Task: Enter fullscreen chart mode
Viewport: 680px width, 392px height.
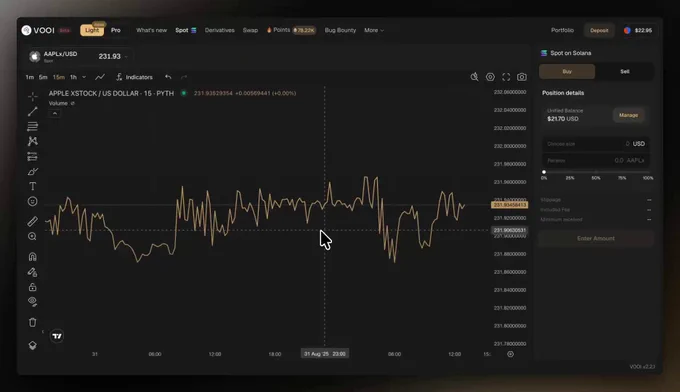Action: point(506,77)
